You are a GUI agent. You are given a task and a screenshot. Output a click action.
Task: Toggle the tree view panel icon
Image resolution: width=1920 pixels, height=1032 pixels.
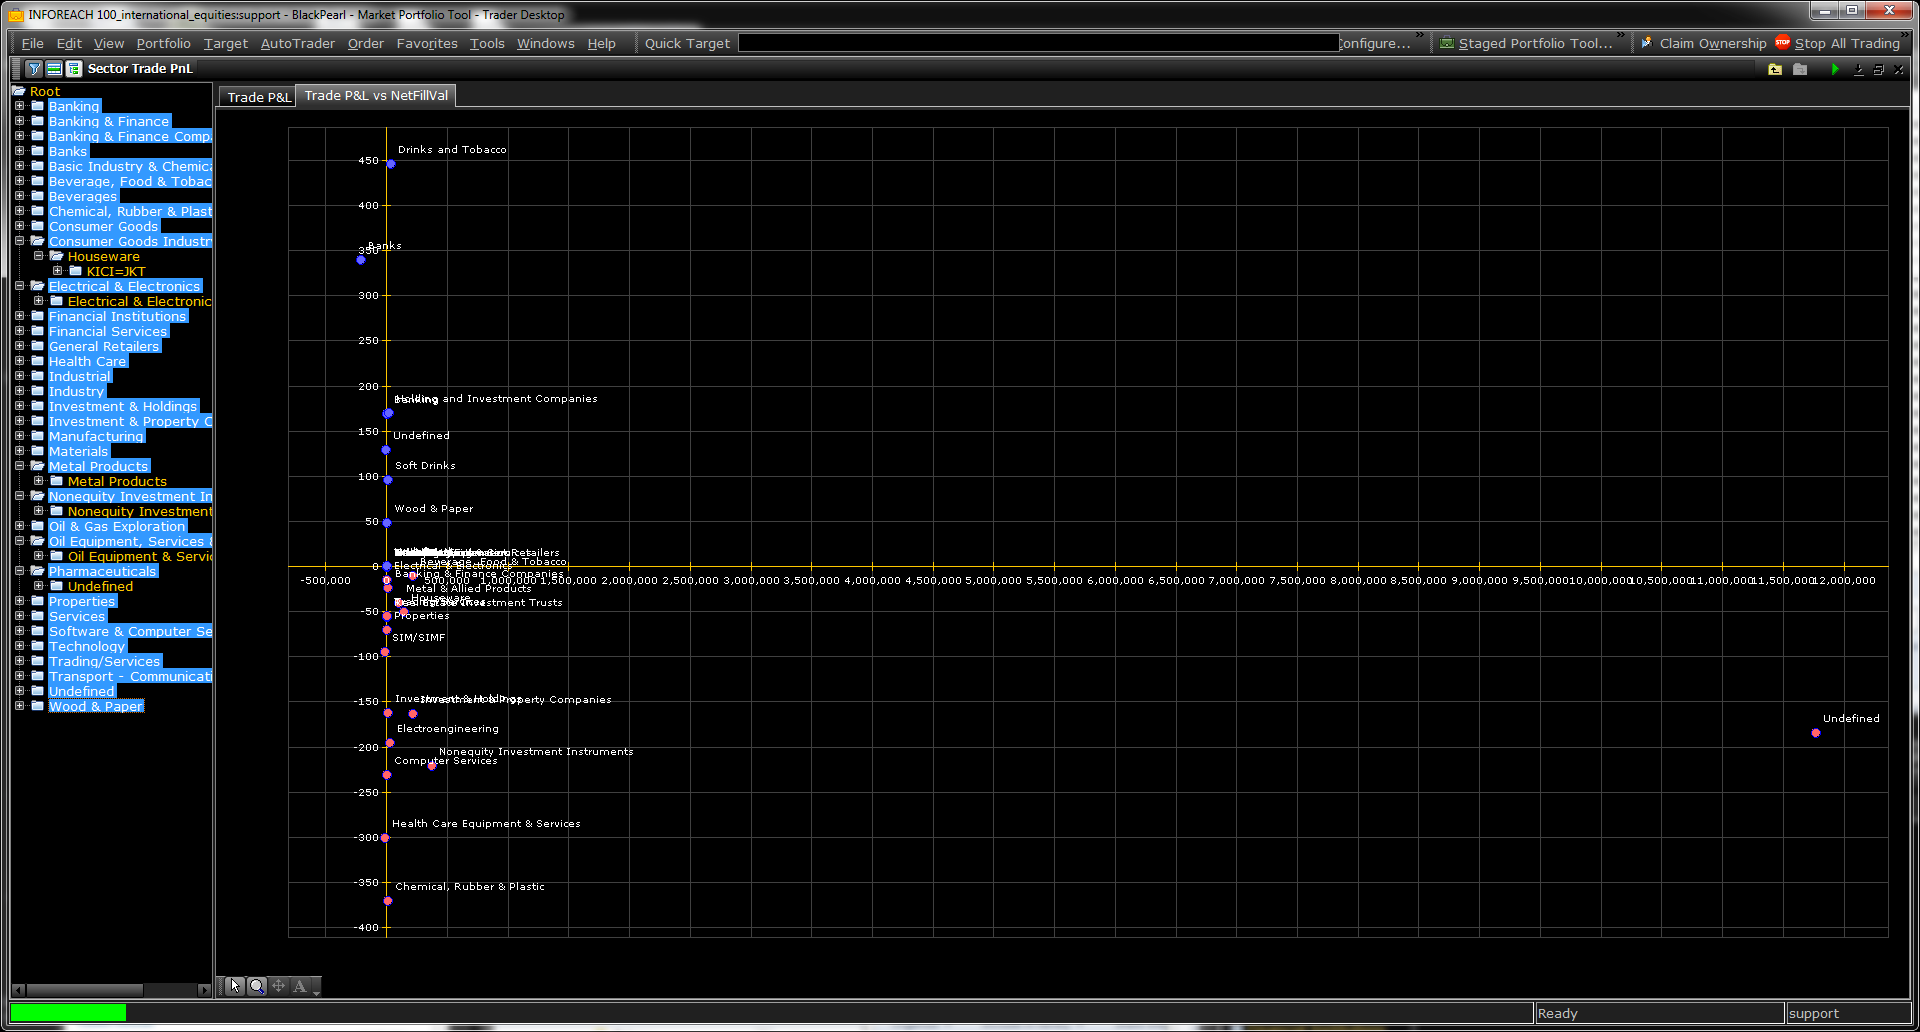(x=73, y=69)
